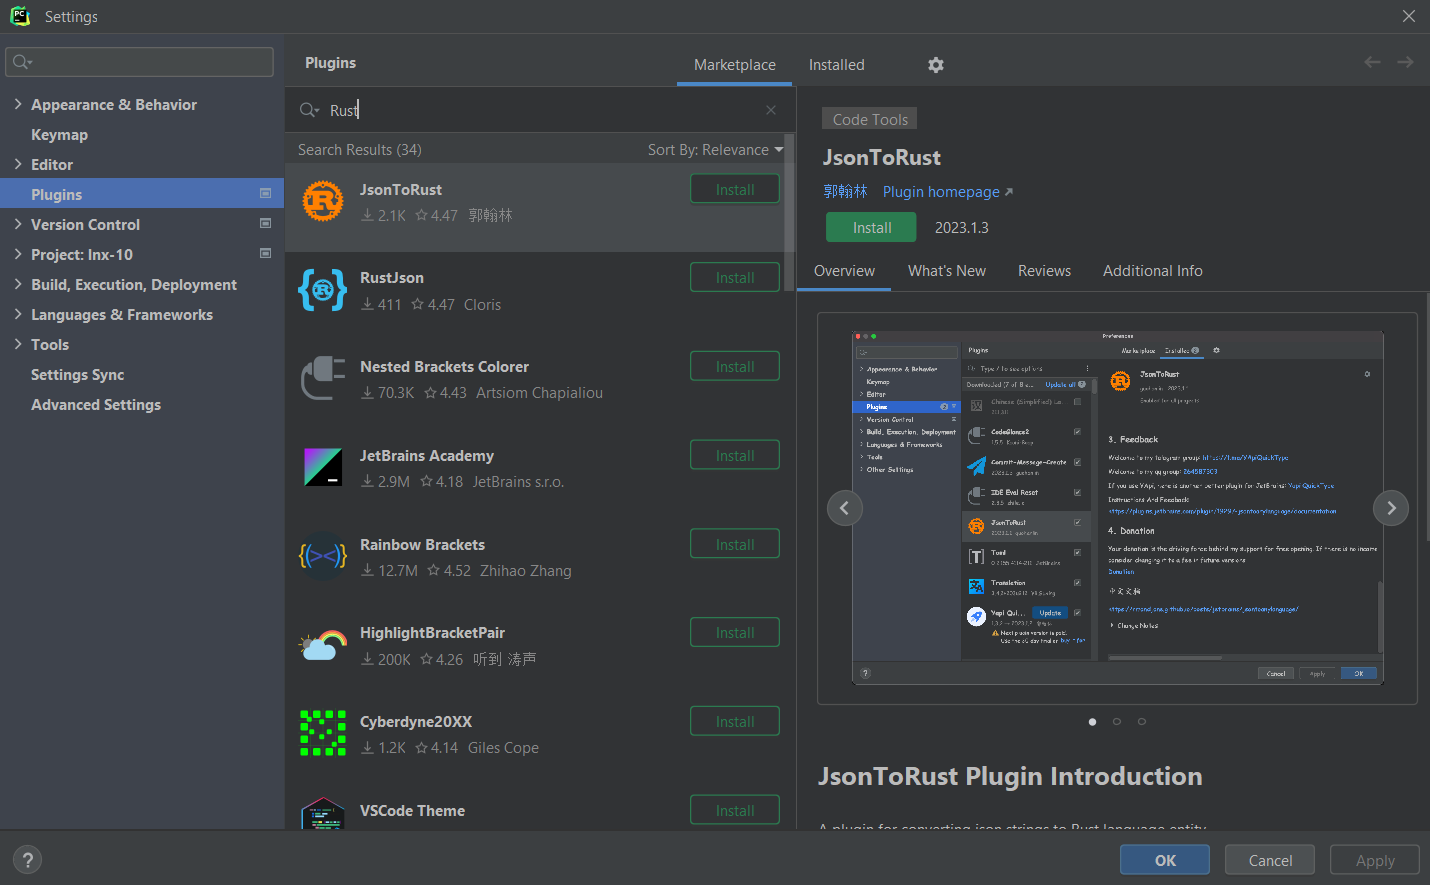The width and height of the screenshot is (1430, 885).
Task: Click the Cancel button
Action: pyautogui.click(x=1270, y=860)
